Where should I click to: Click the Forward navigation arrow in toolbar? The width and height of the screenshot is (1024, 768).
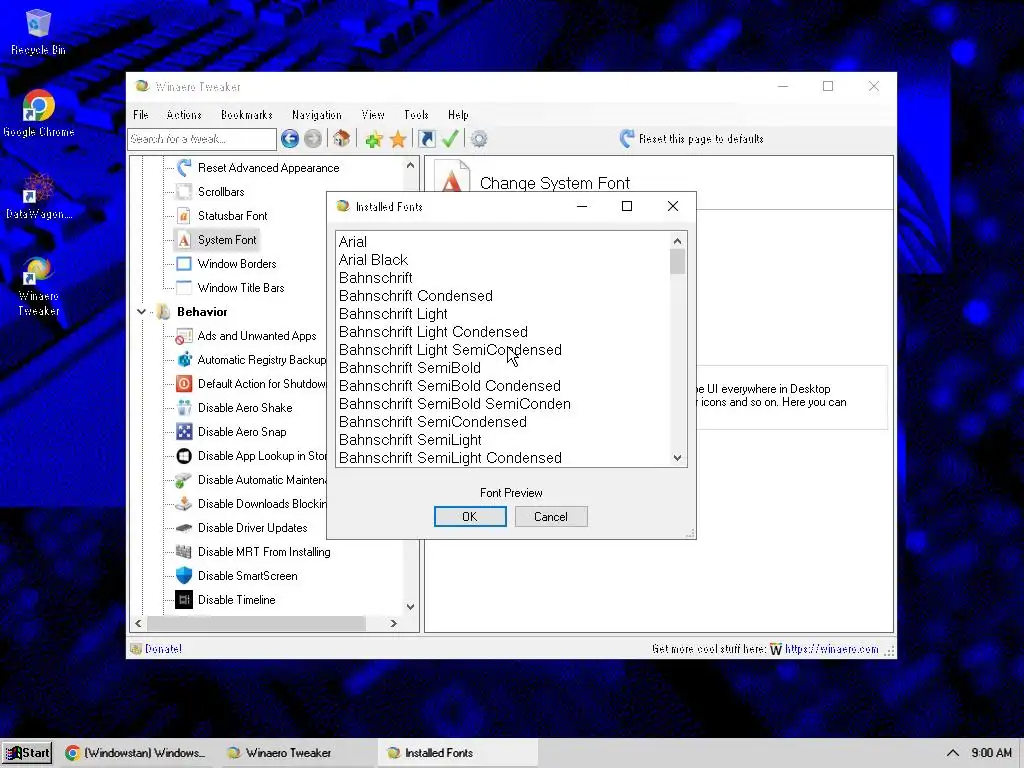click(x=313, y=138)
